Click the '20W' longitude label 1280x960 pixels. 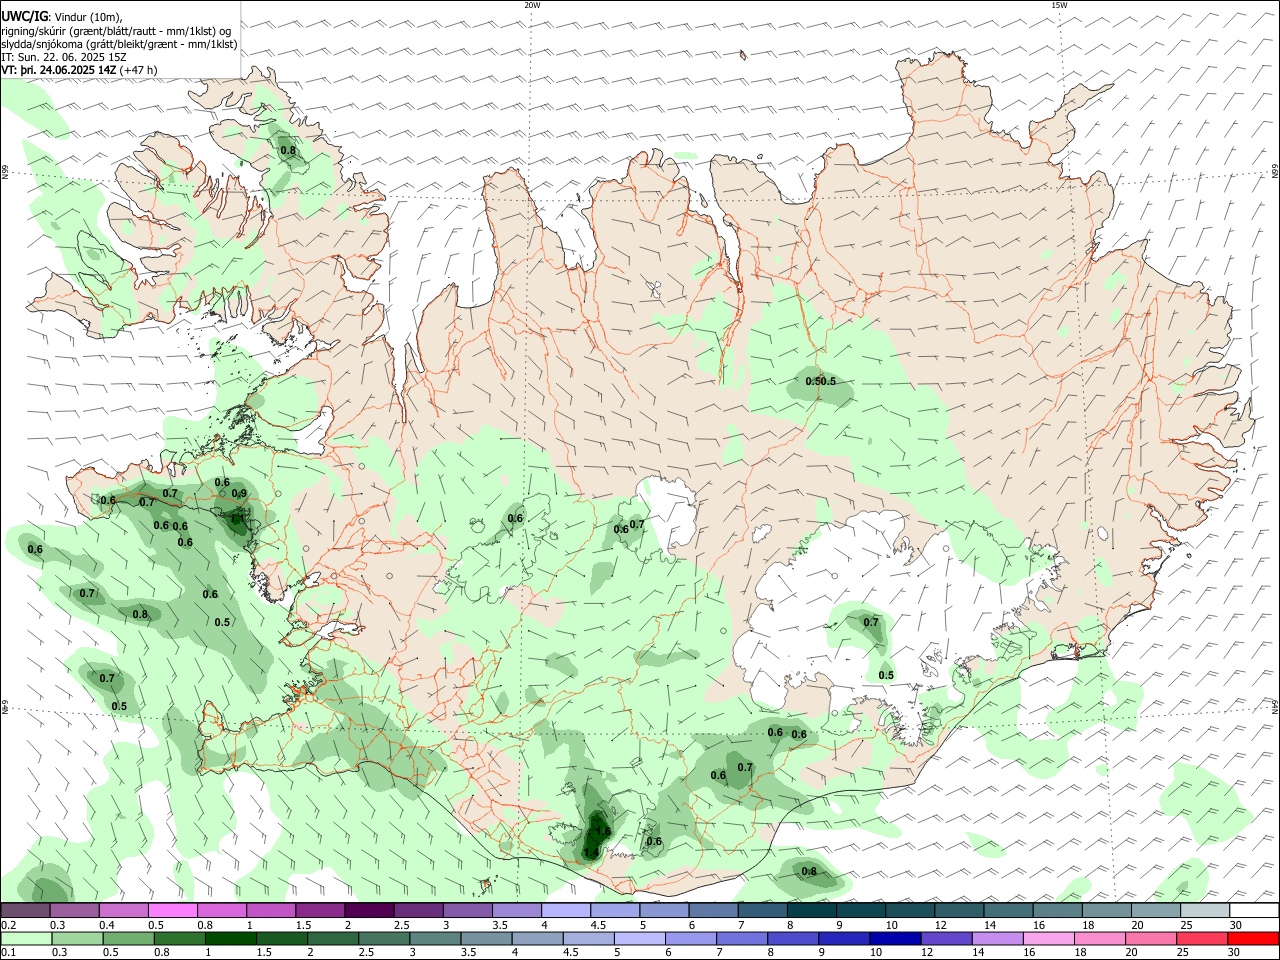tap(532, 5)
